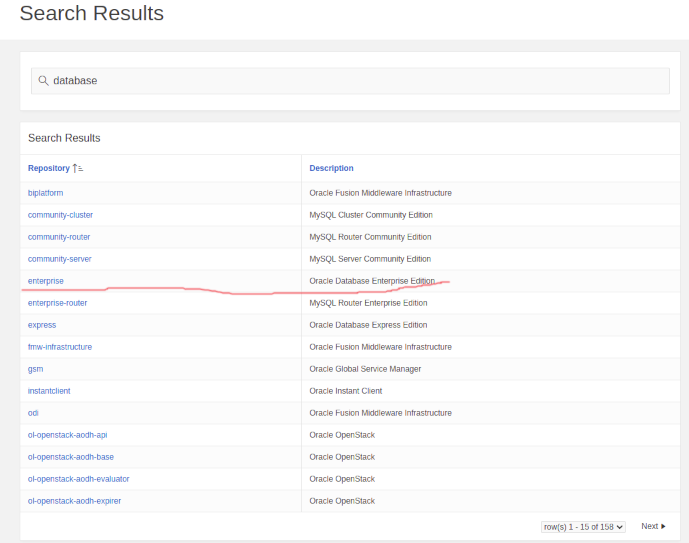Click the 'Search Results' panel heading
This screenshot has width=689, height=543.
(64, 138)
